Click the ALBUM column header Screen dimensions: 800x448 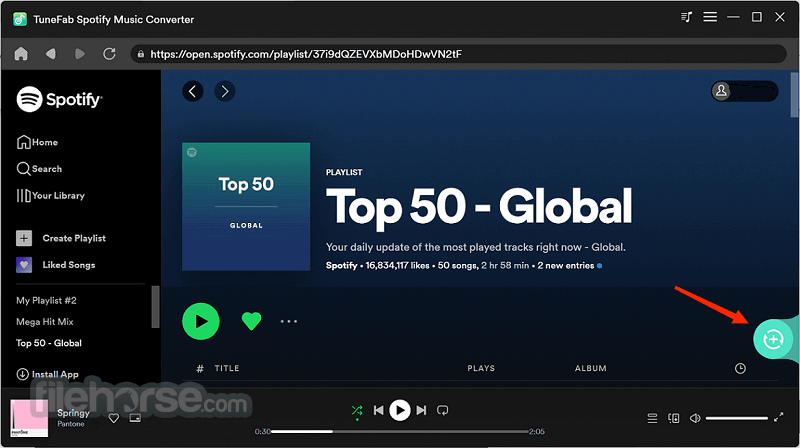pos(591,368)
